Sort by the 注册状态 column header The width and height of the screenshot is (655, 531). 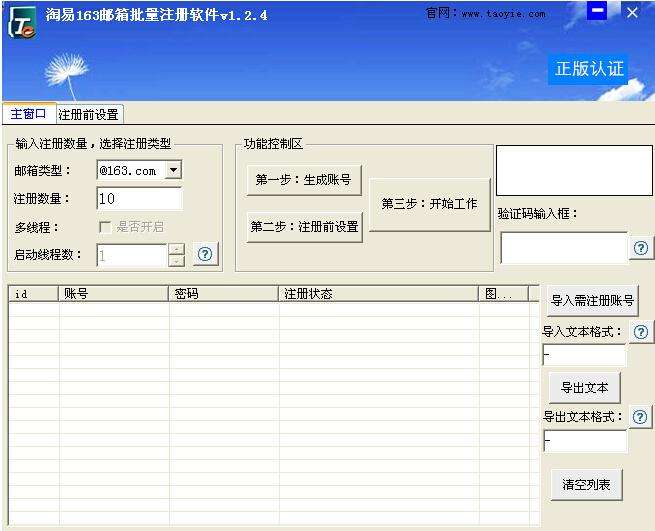(378, 294)
